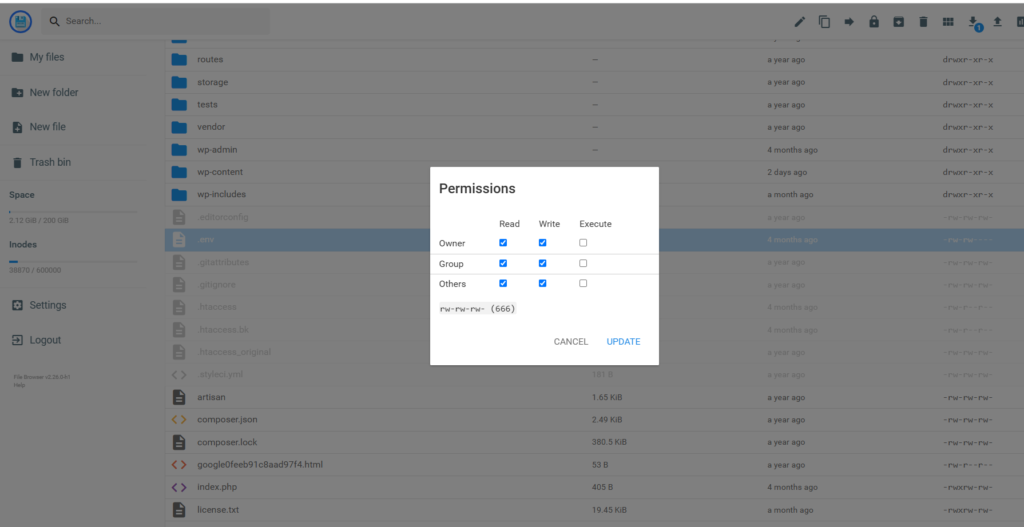Screen dimensions: 1024x527
Task: Click the .htaccess.bk file name
Action: pyautogui.click(x=223, y=330)
